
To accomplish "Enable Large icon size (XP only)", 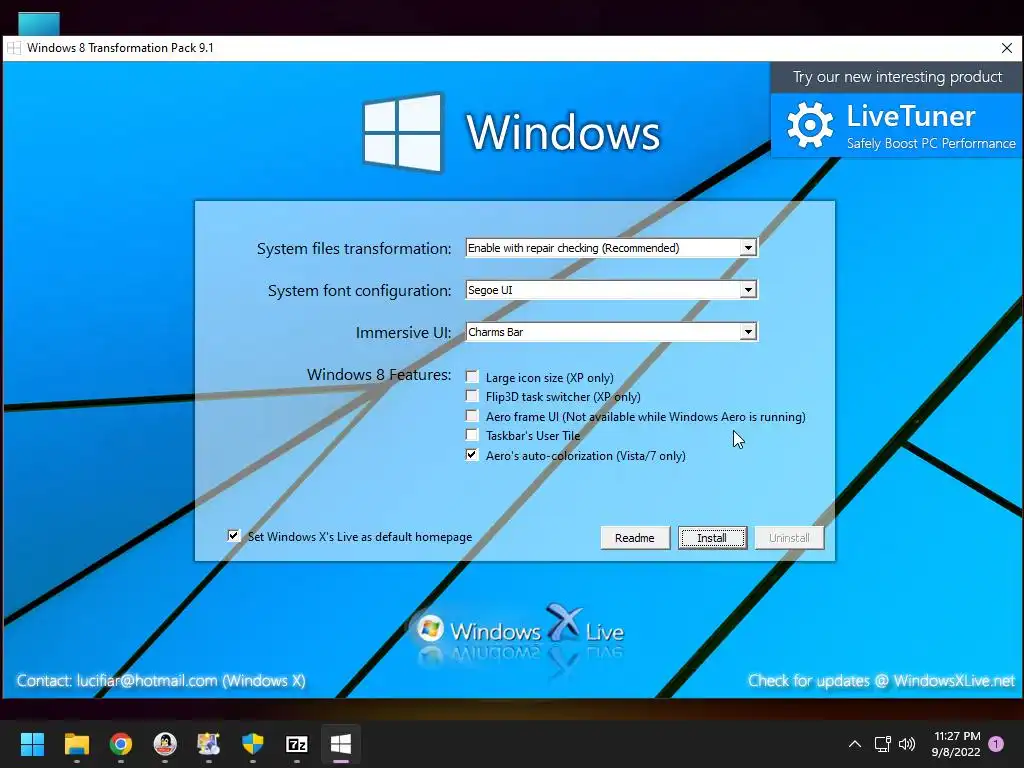I will tap(472, 377).
